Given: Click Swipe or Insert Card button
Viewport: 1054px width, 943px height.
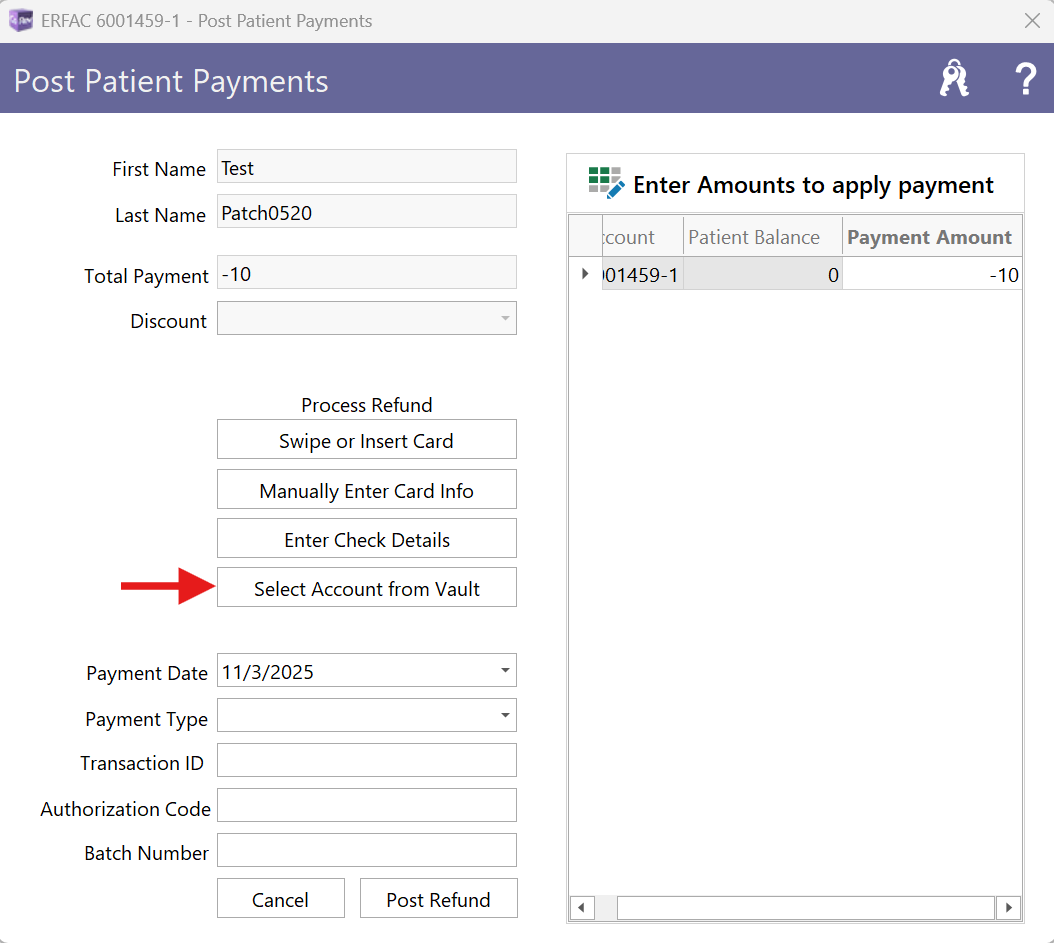Looking at the screenshot, I should click(x=366, y=440).
